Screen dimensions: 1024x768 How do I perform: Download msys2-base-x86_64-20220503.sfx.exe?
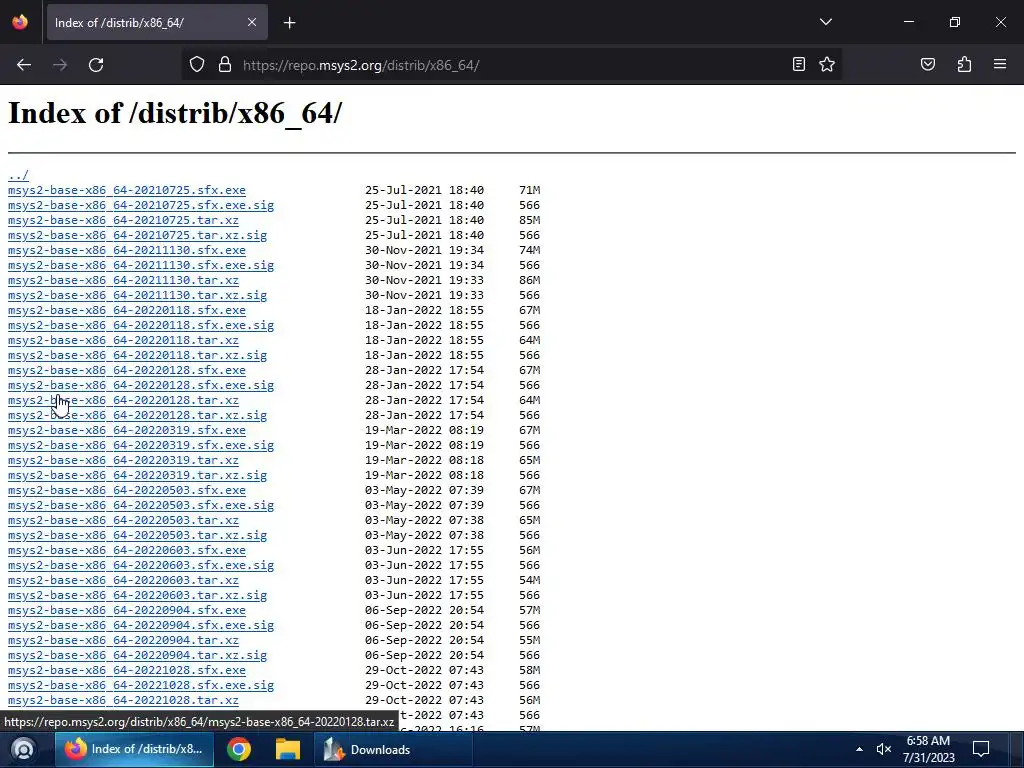(x=127, y=490)
